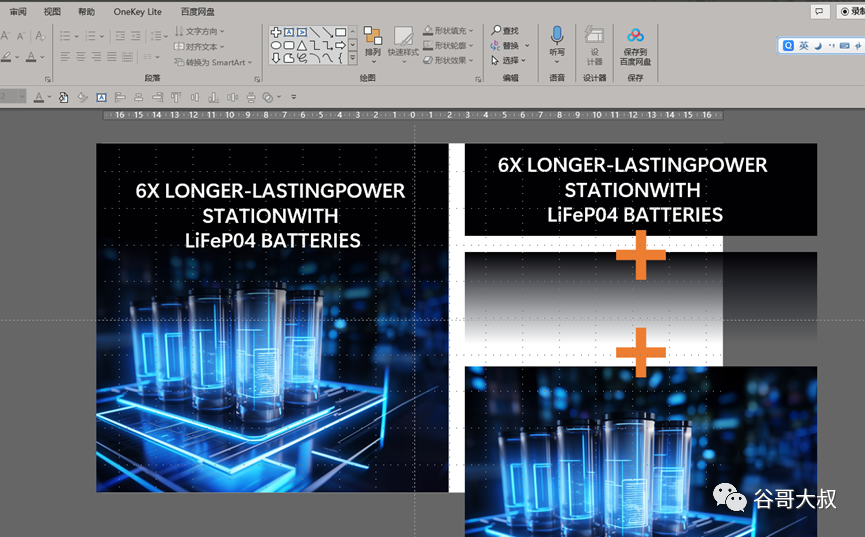Click the text highlight color icon
Viewport: 865px width, 537px height.
(x=6, y=56)
